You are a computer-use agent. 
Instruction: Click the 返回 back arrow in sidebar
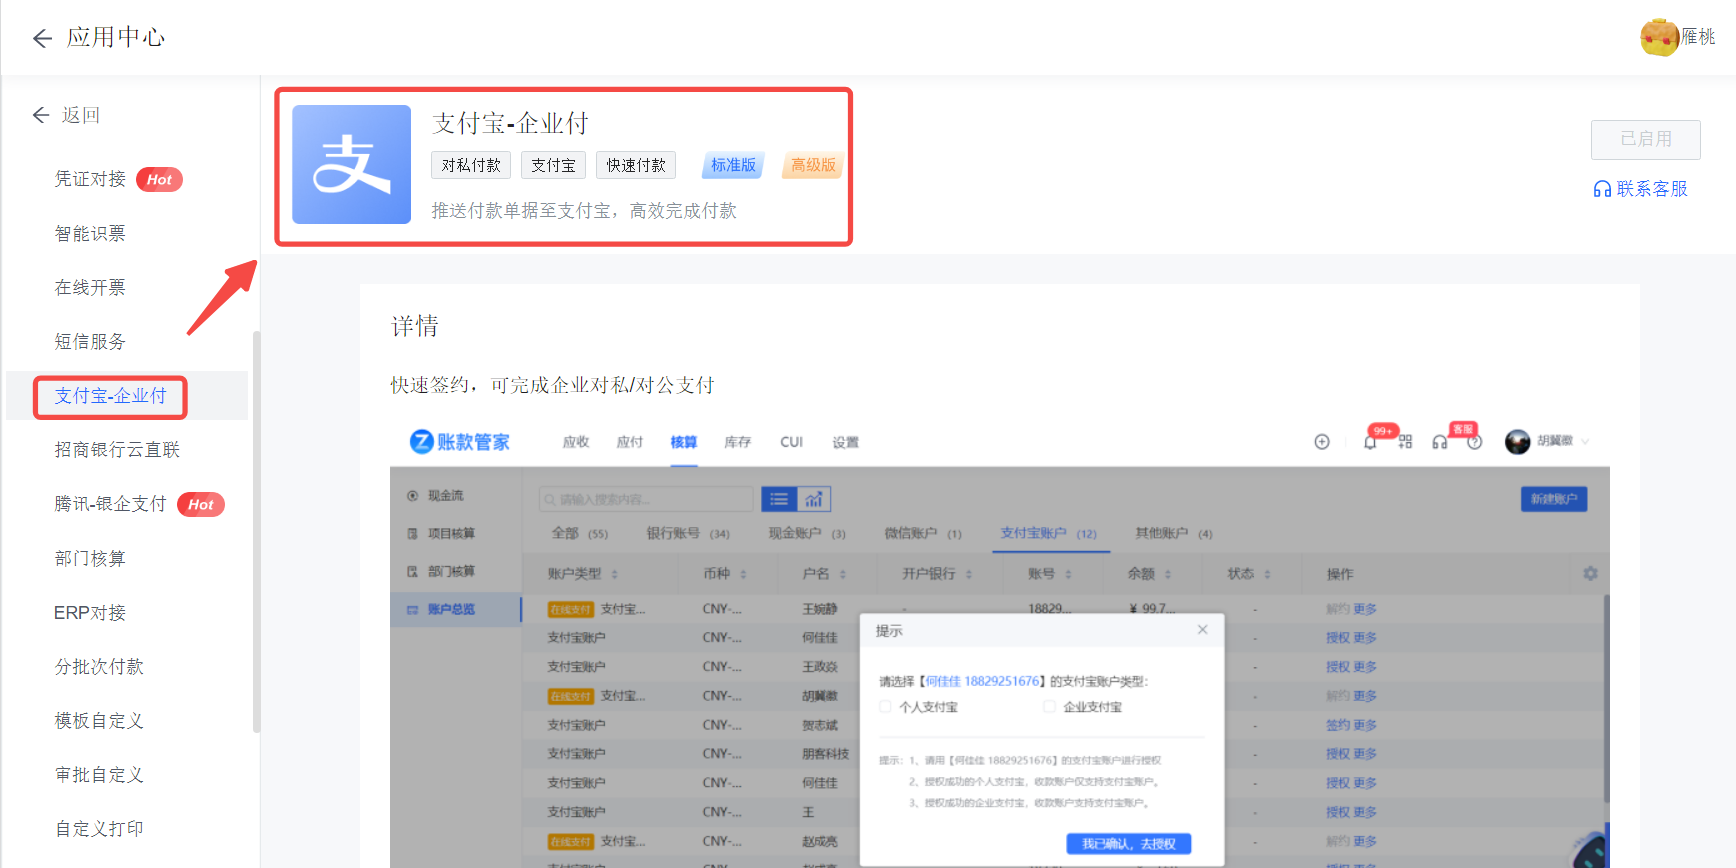tap(41, 115)
